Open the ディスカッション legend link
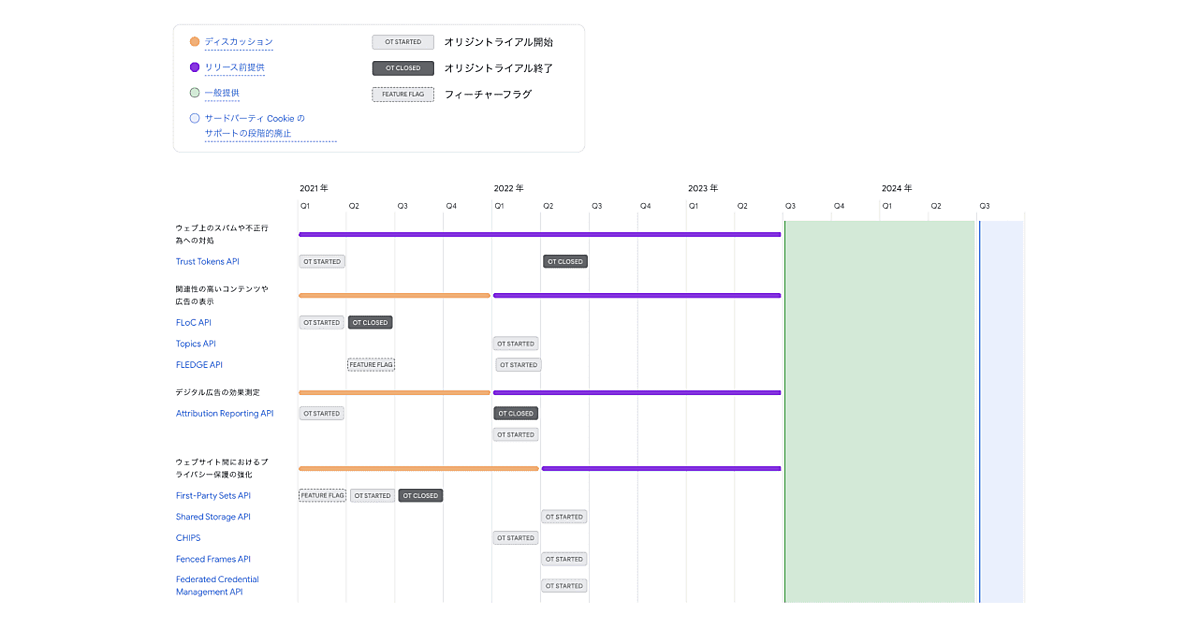 tap(238, 42)
